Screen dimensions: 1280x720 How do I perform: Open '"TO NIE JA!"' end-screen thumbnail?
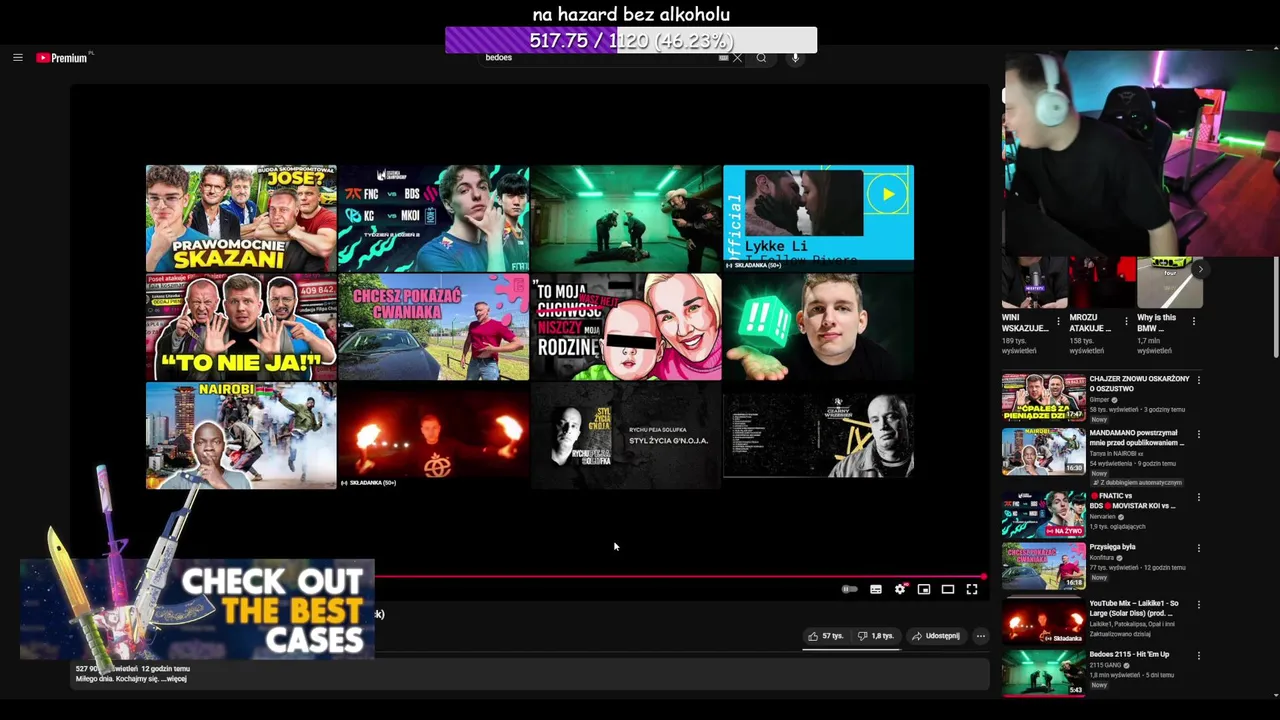[241, 327]
